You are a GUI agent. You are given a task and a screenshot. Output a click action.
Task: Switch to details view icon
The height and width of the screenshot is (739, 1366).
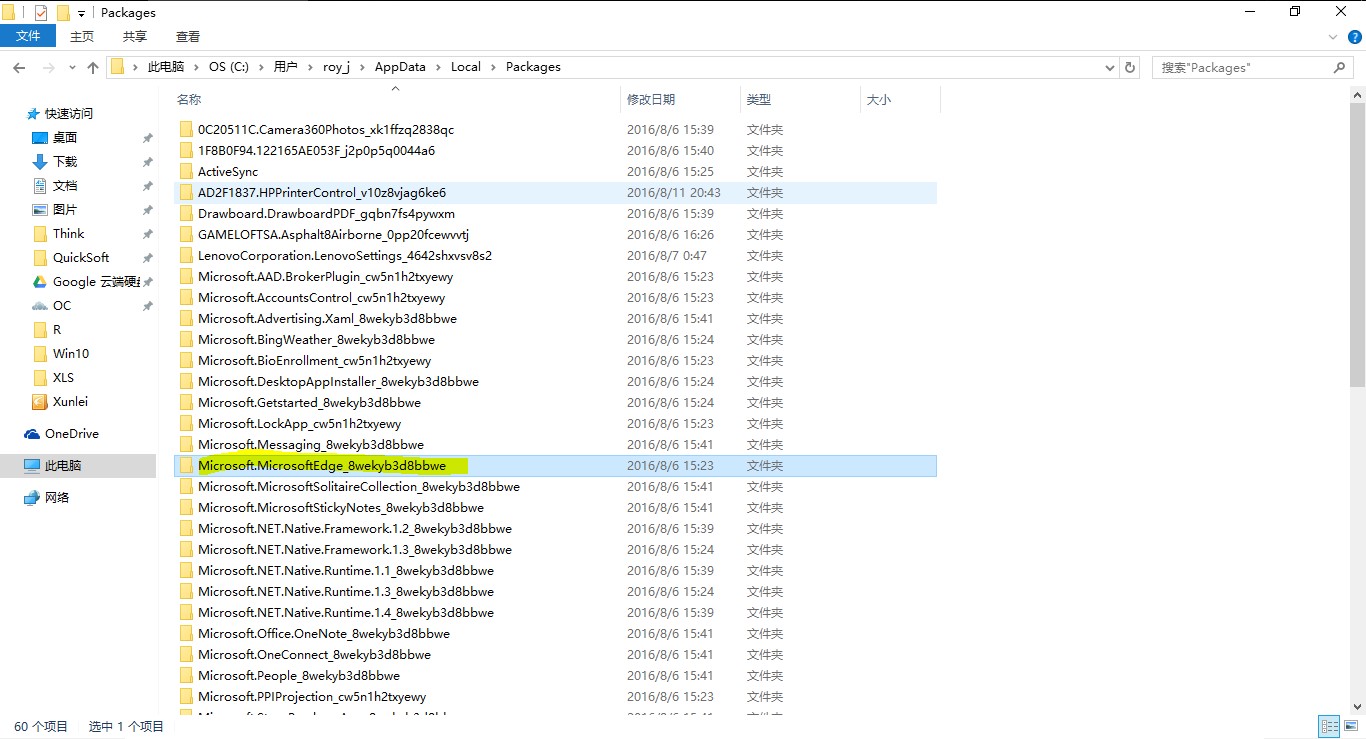coord(1329,727)
